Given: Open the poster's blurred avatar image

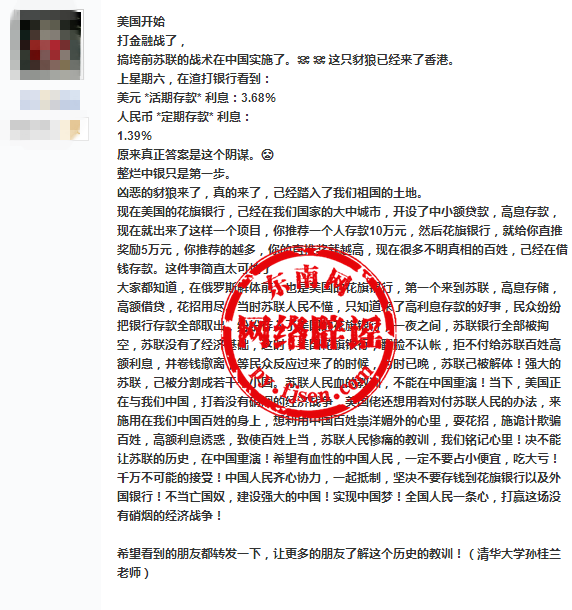Looking at the screenshot, I should point(47,45).
